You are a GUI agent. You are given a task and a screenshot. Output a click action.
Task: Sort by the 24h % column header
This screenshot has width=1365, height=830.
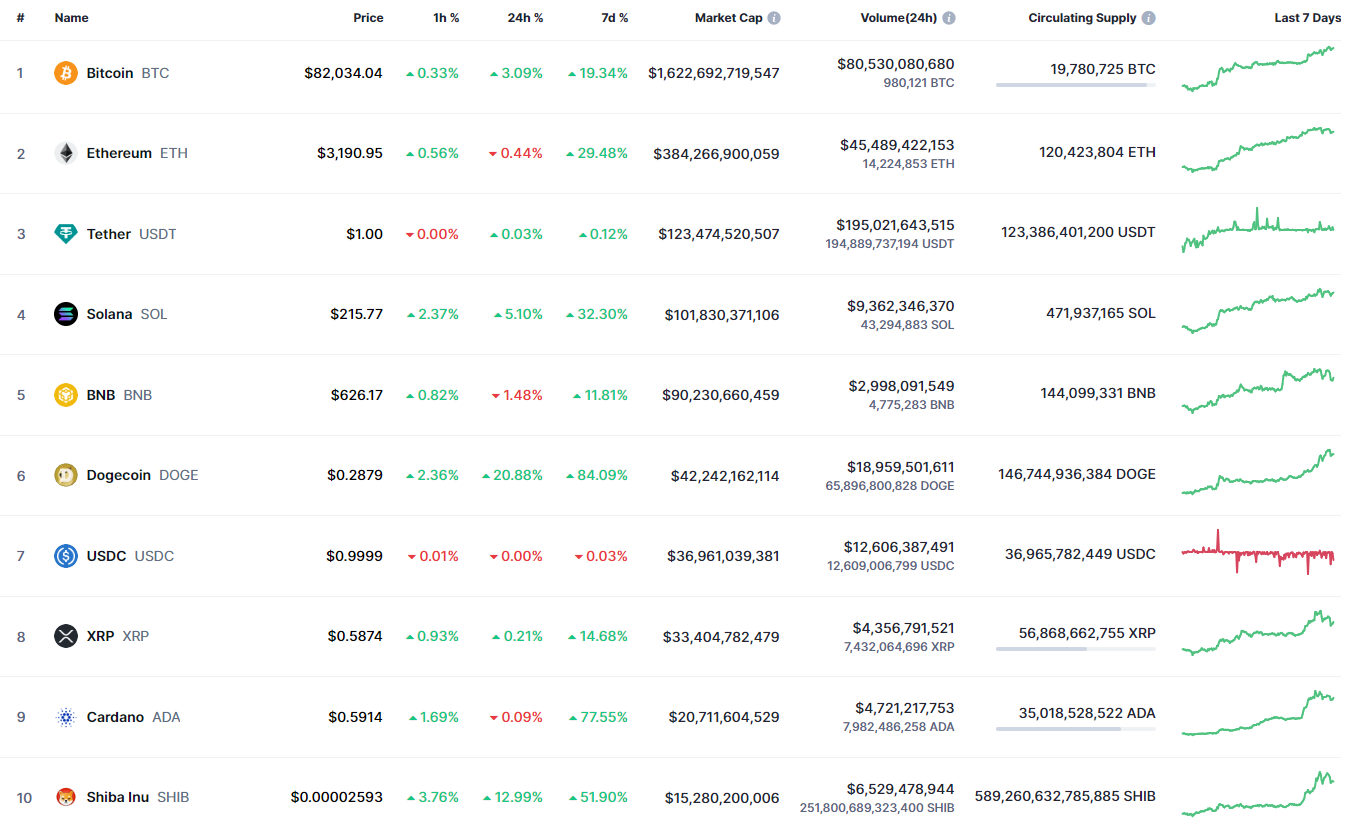click(x=525, y=18)
